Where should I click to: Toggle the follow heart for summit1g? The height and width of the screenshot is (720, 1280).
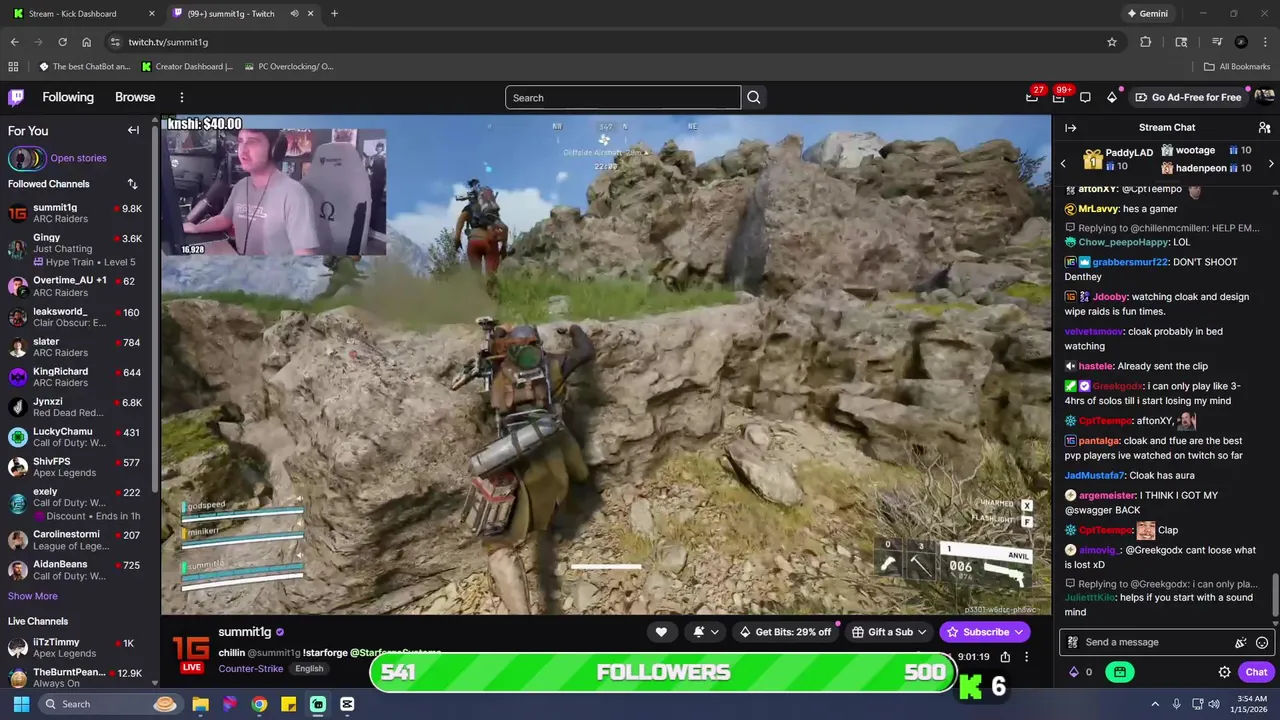pos(661,632)
